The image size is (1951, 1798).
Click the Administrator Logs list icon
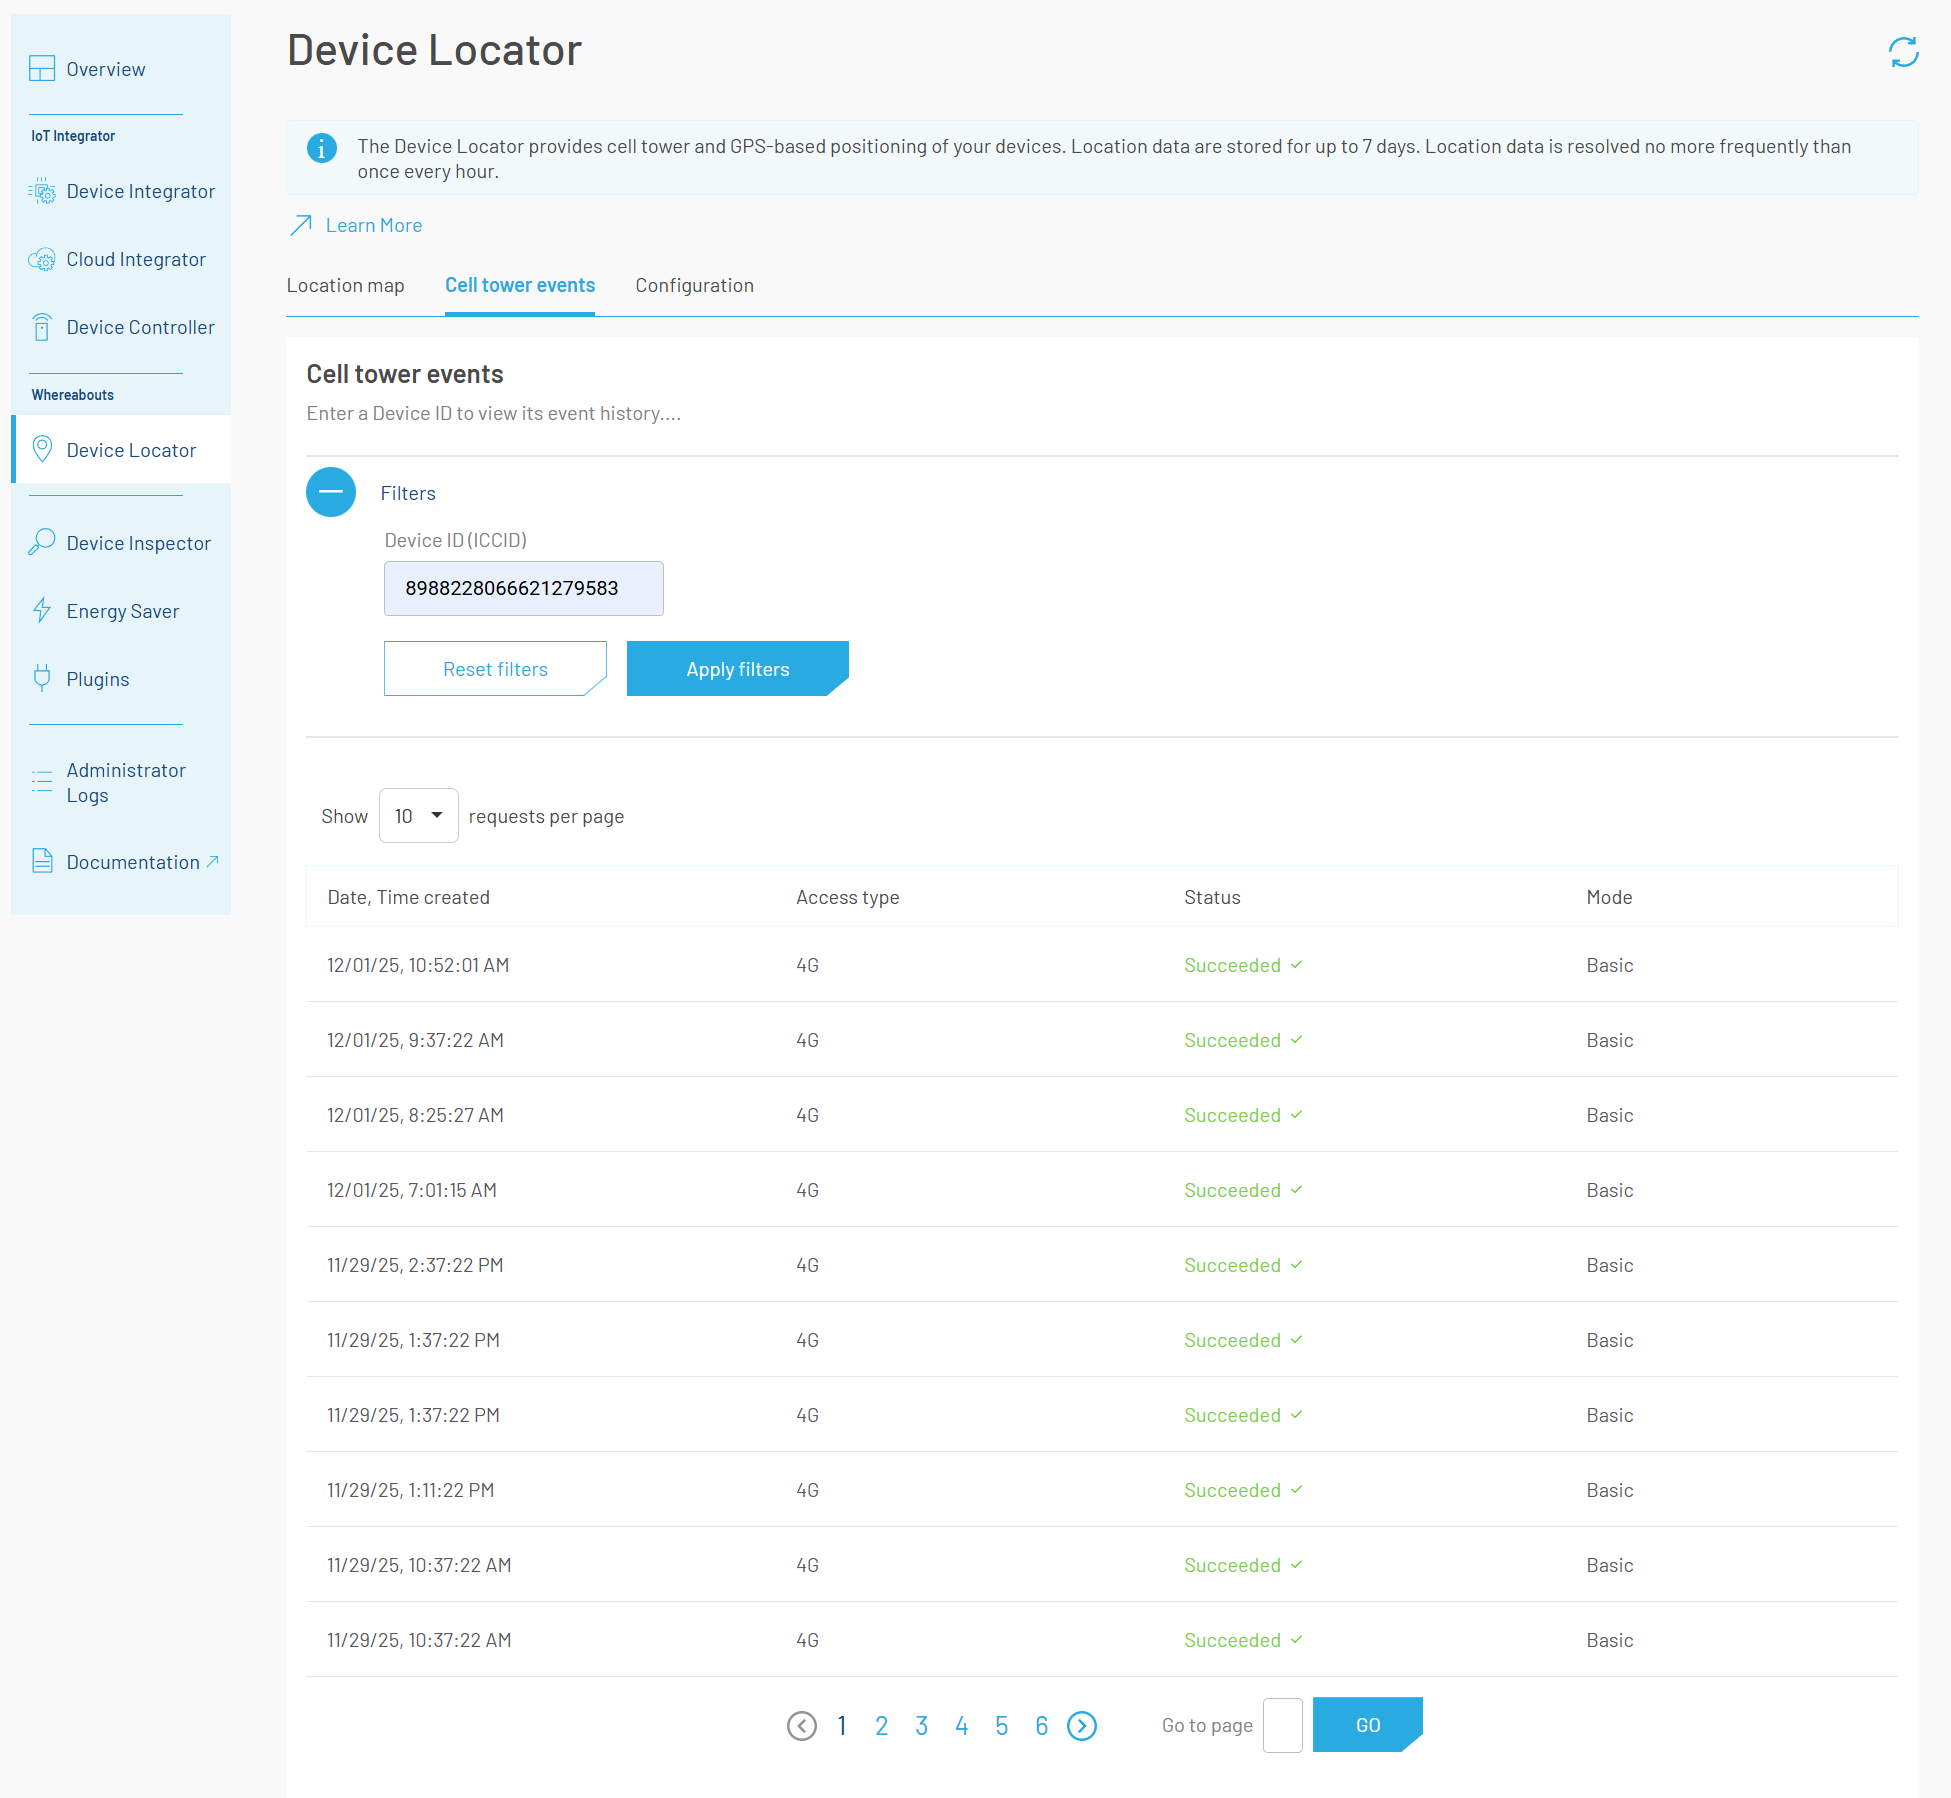pos(42,782)
